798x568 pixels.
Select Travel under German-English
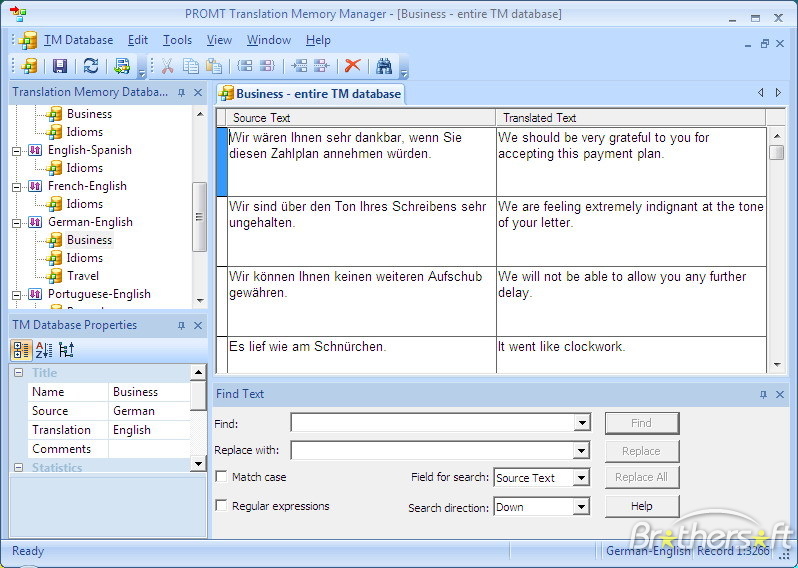(83, 276)
